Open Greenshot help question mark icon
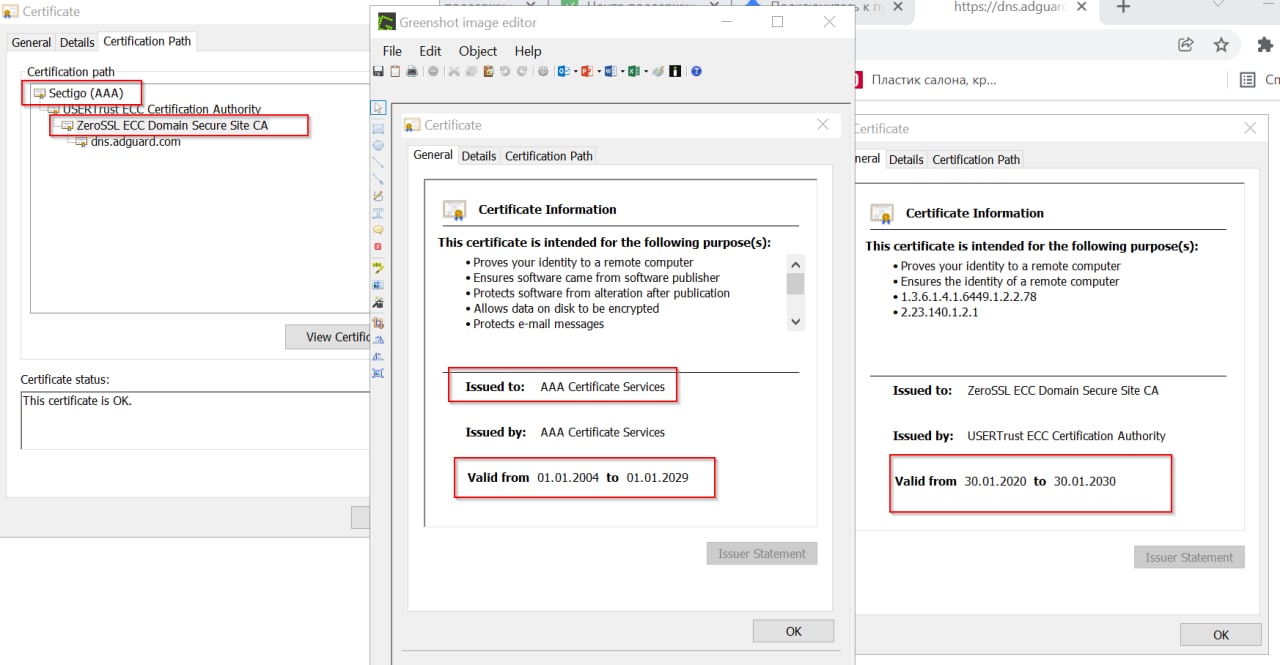The height and width of the screenshot is (665, 1280). [696, 71]
